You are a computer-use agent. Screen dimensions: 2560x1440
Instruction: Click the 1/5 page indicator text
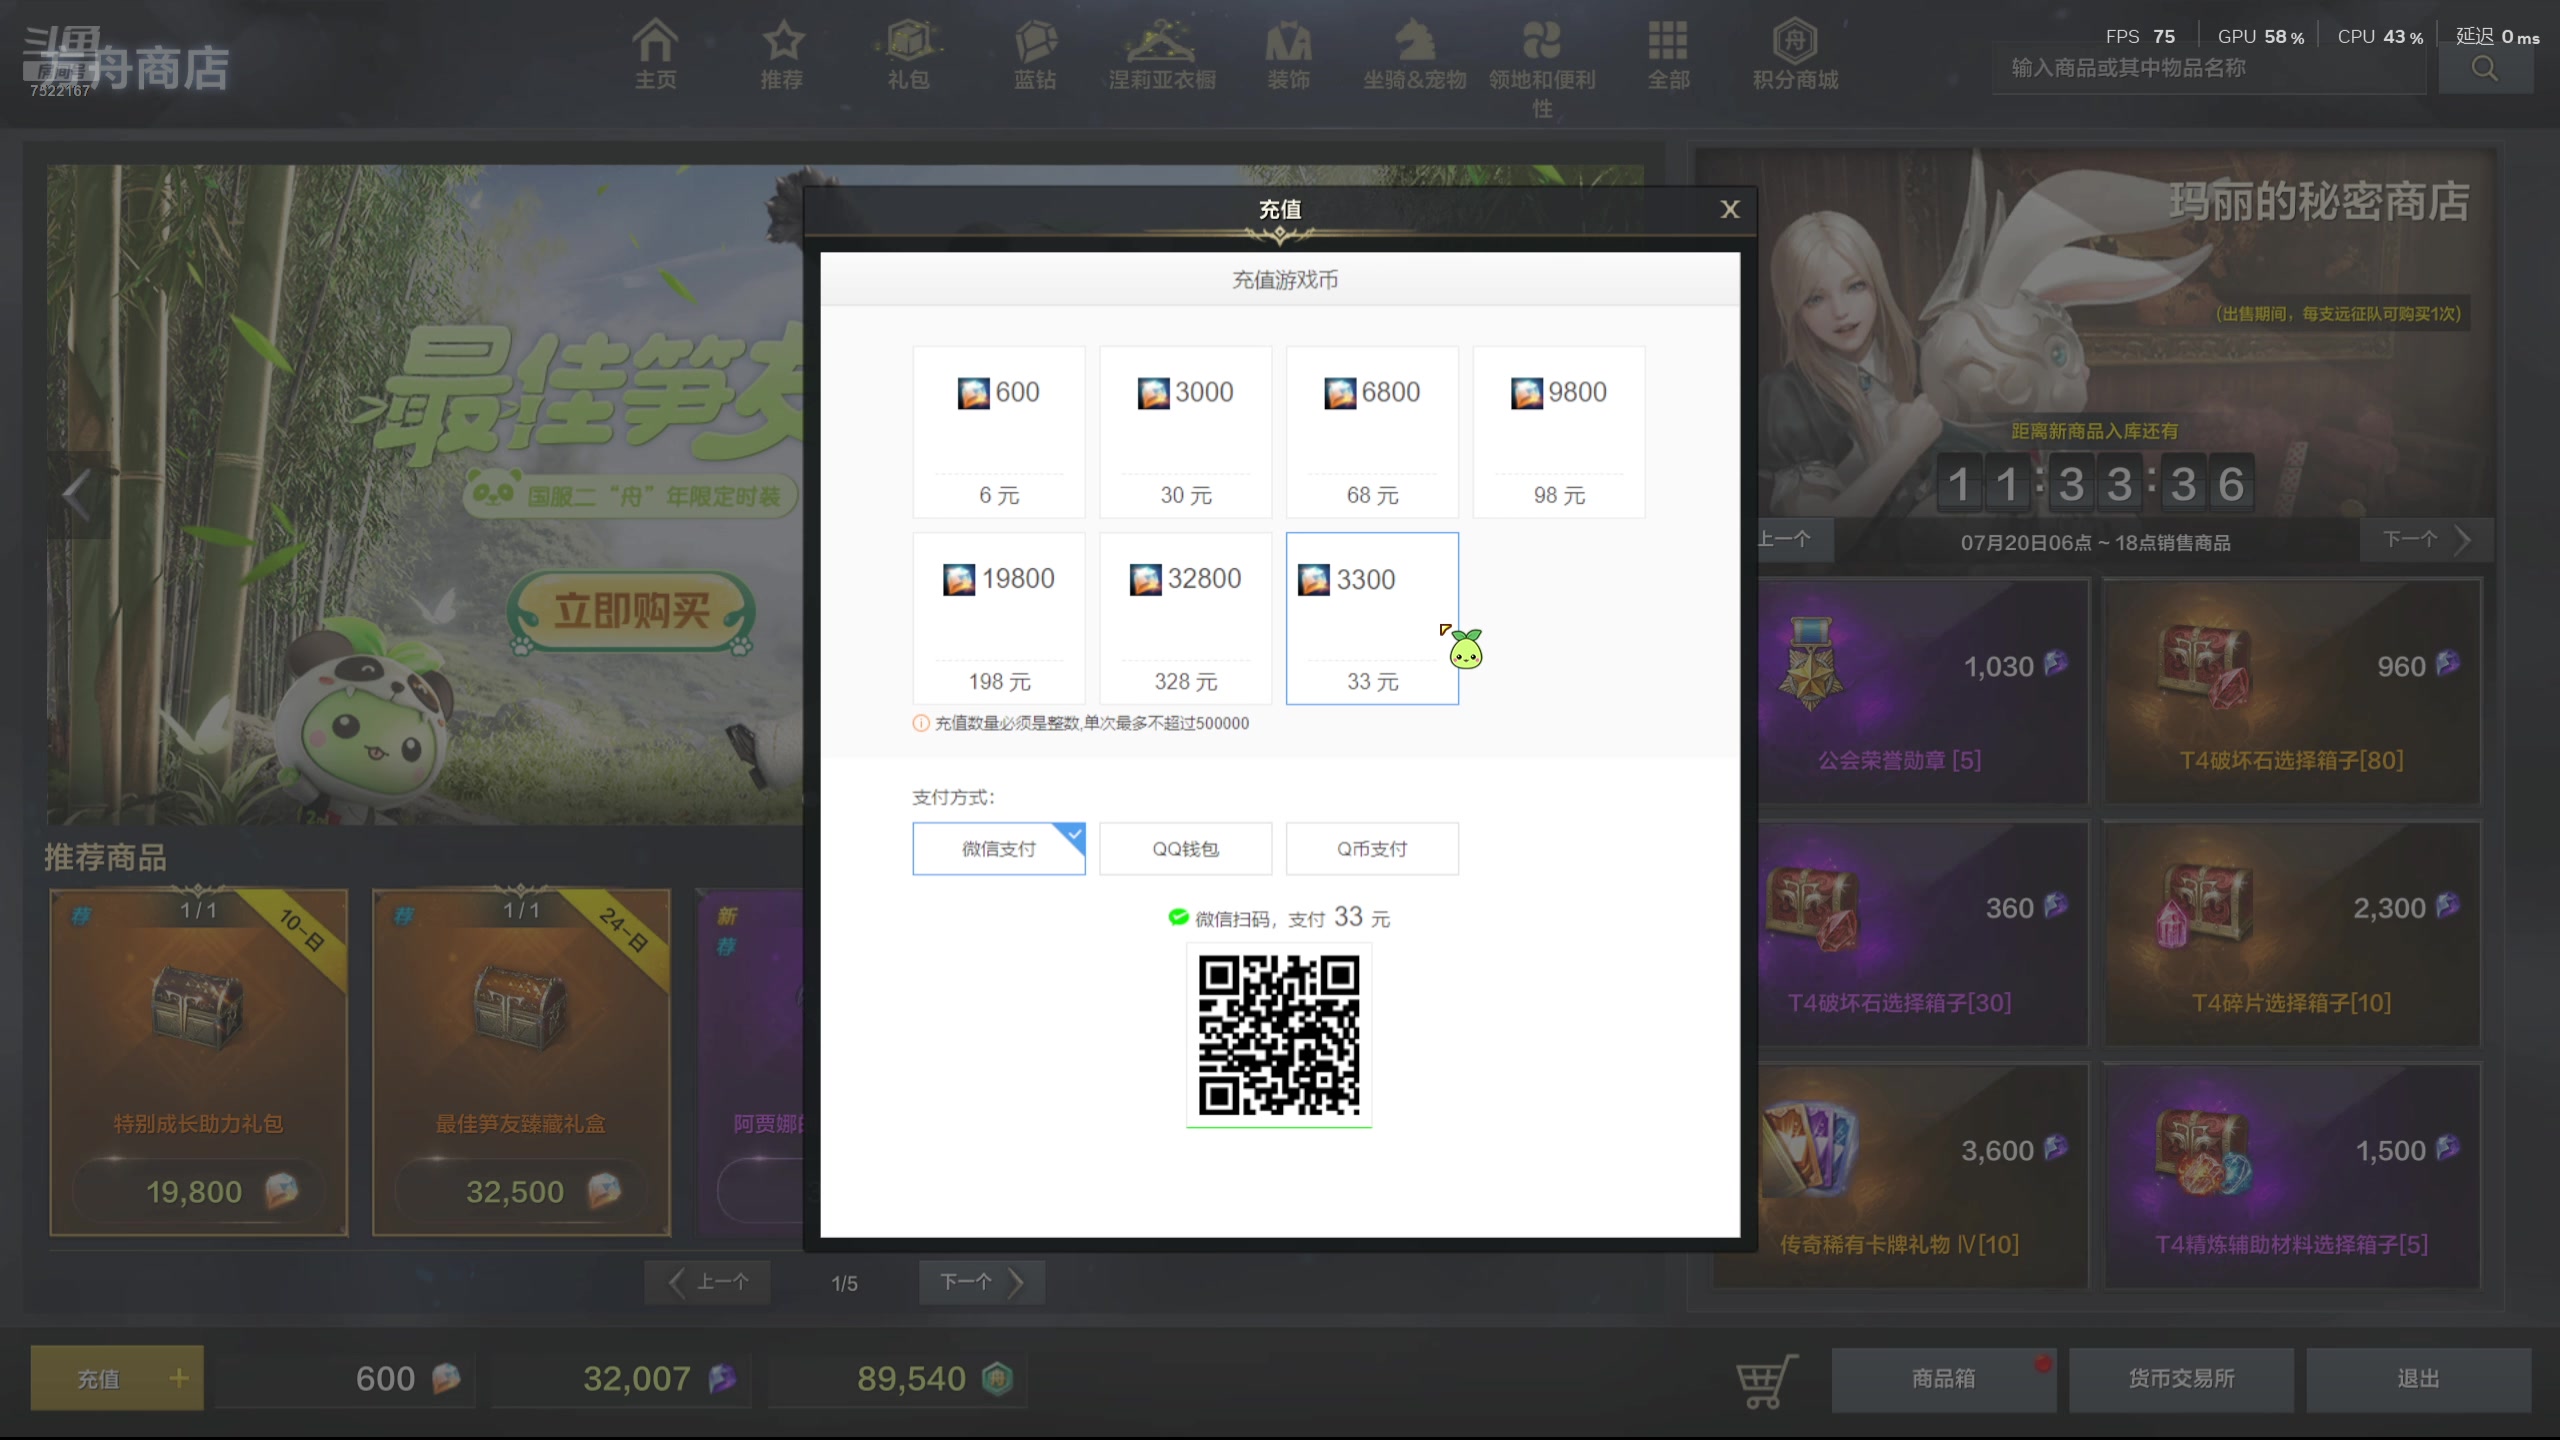tap(844, 1283)
